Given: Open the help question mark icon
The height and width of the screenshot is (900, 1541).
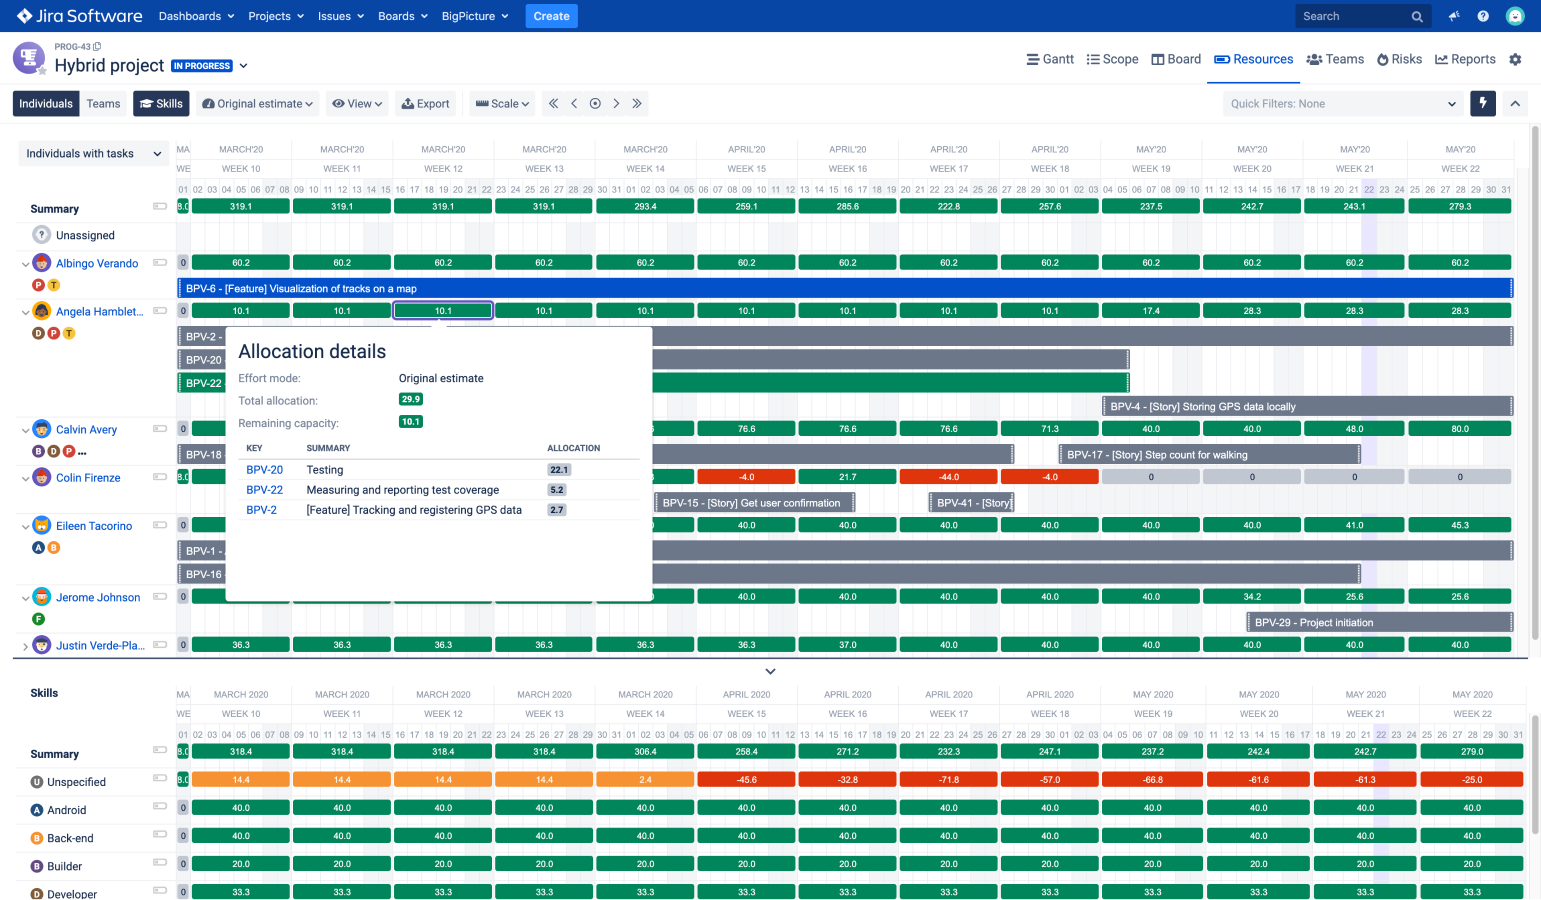Looking at the screenshot, I should pyautogui.click(x=1483, y=16).
